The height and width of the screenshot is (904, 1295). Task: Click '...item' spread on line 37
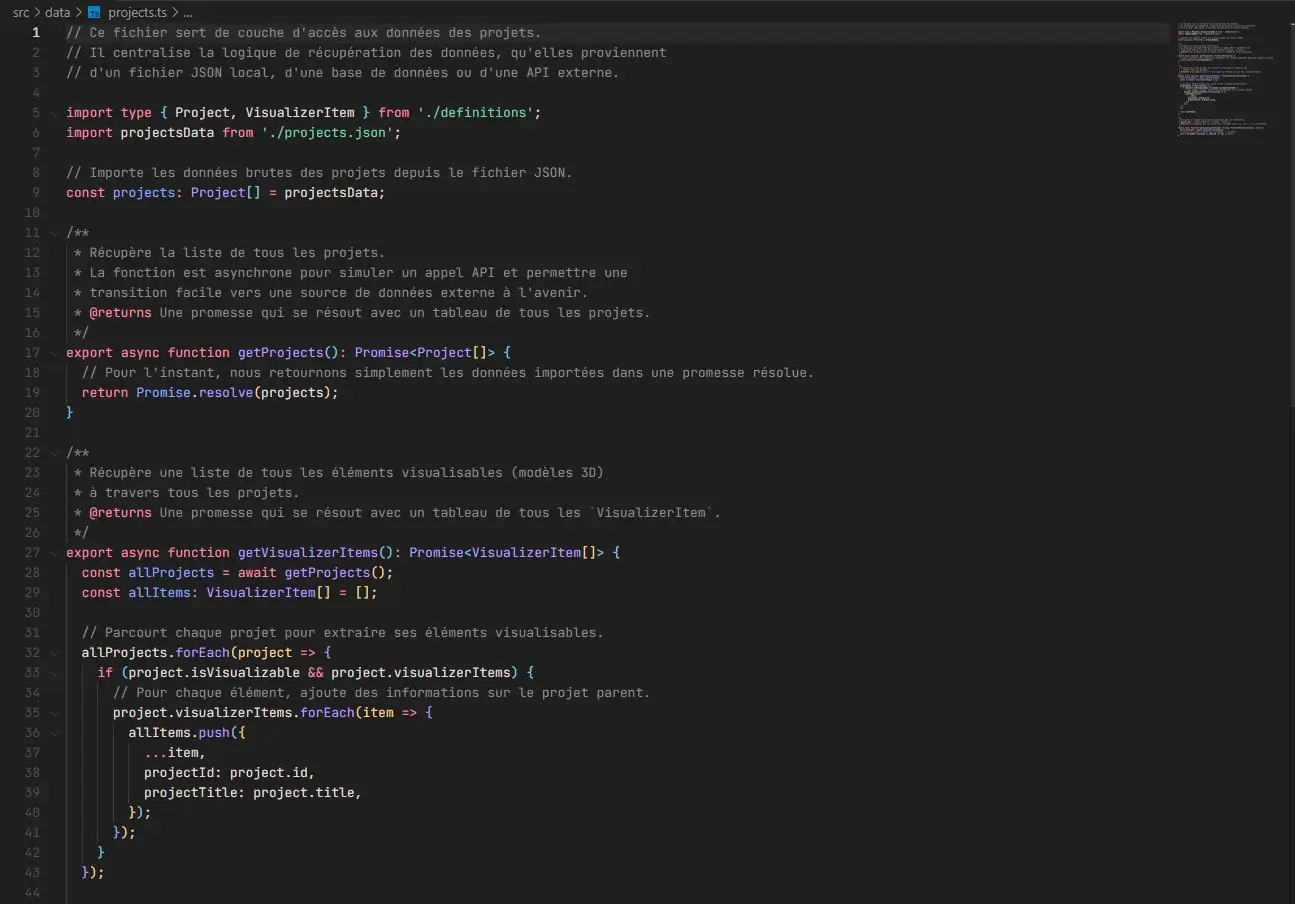tap(171, 752)
